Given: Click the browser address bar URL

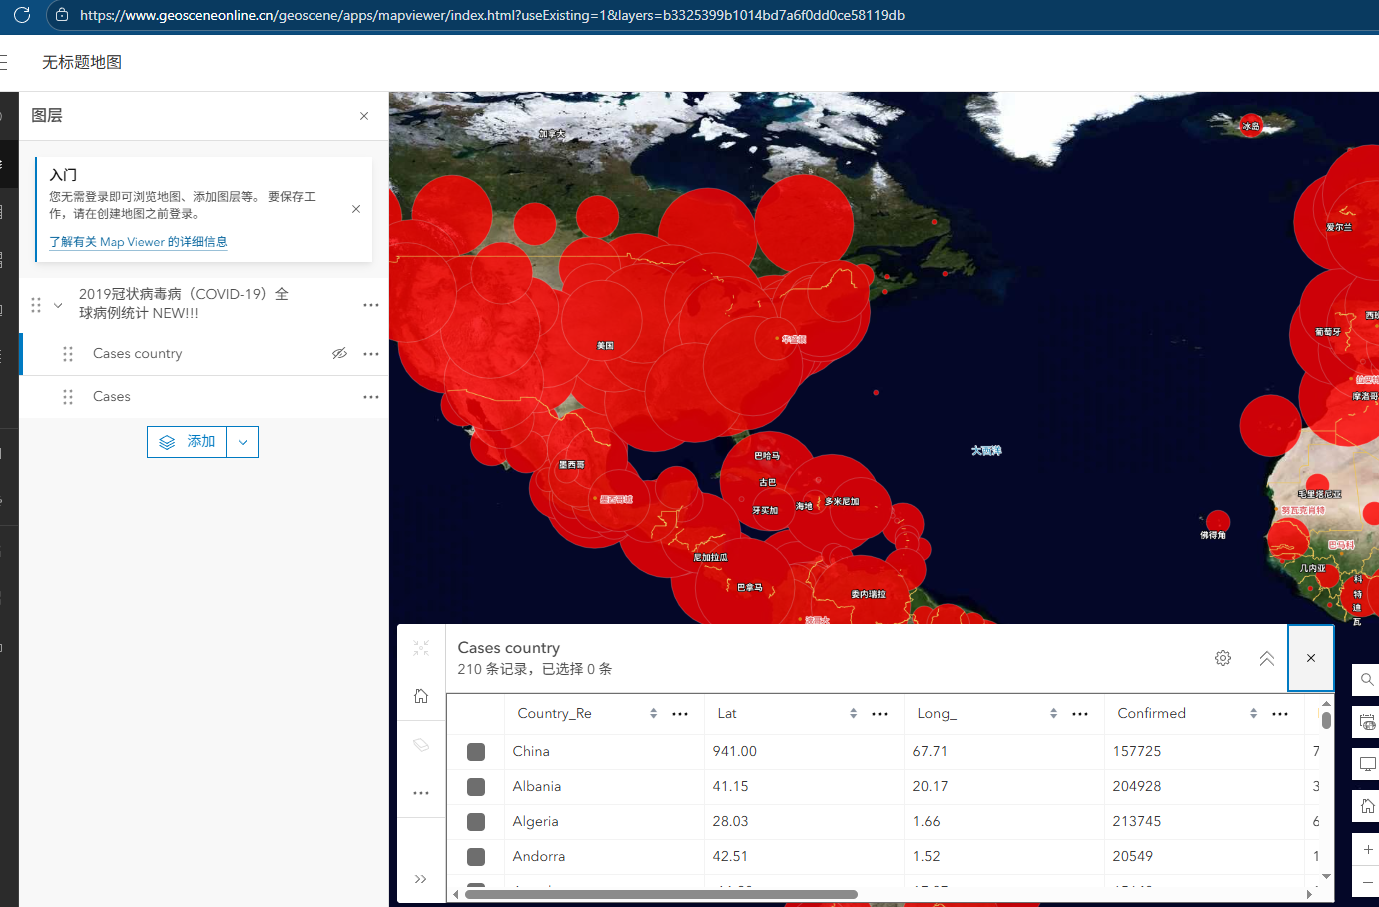Looking at the screenshot, I should (x=492, y=15).
